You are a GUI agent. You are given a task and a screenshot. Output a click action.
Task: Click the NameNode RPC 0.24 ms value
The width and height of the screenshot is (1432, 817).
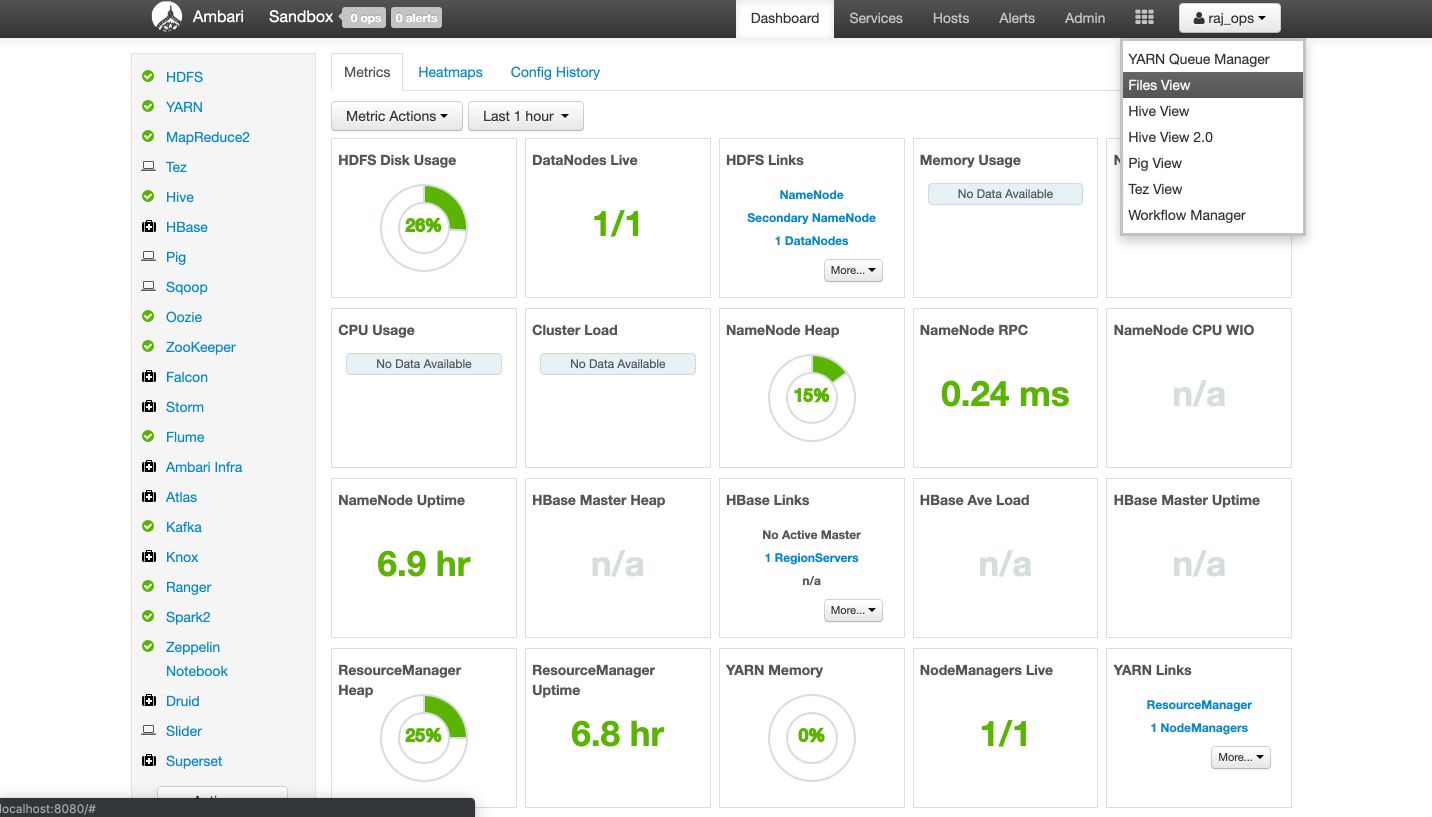pyautogui.click(x=1005, y=394)
